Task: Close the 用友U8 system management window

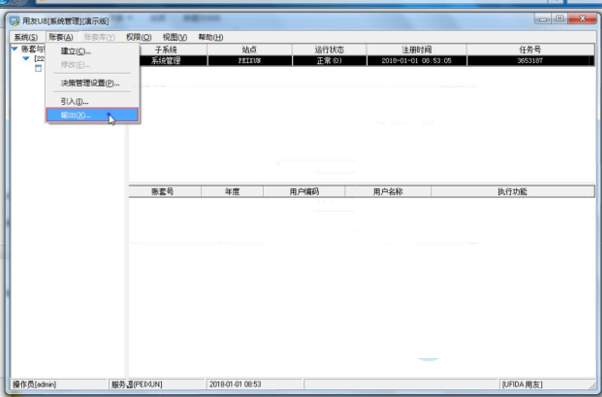Action: coord(582,18)
